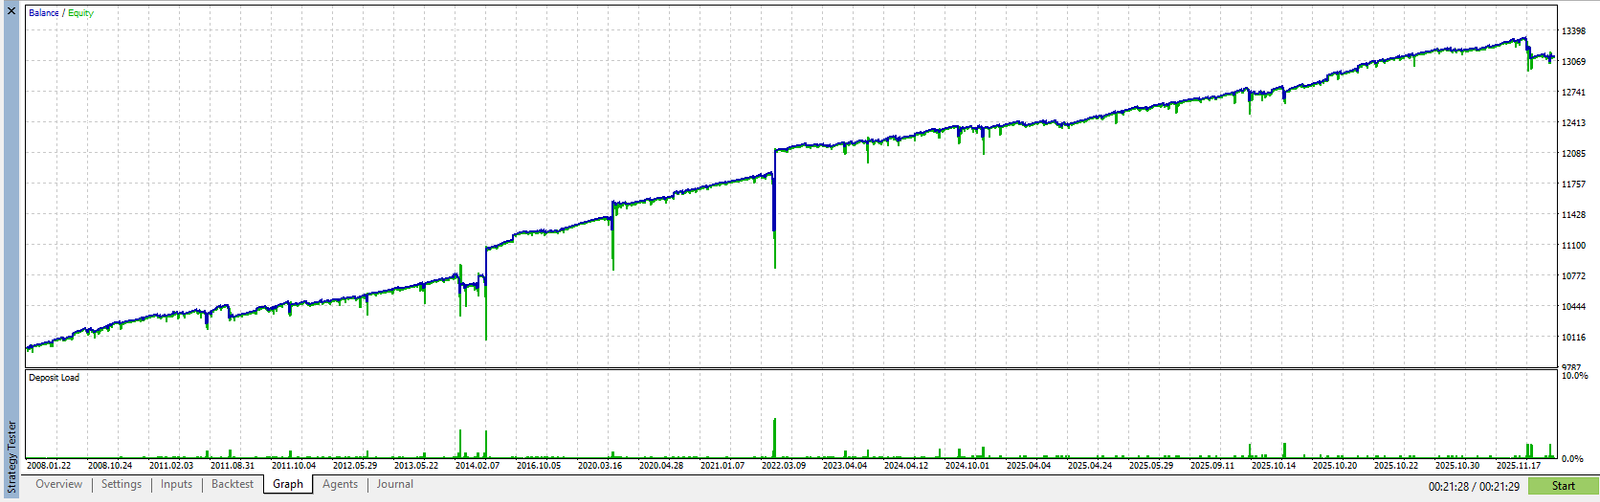
Task: Click the green Equity legend label
Action: 81,13
